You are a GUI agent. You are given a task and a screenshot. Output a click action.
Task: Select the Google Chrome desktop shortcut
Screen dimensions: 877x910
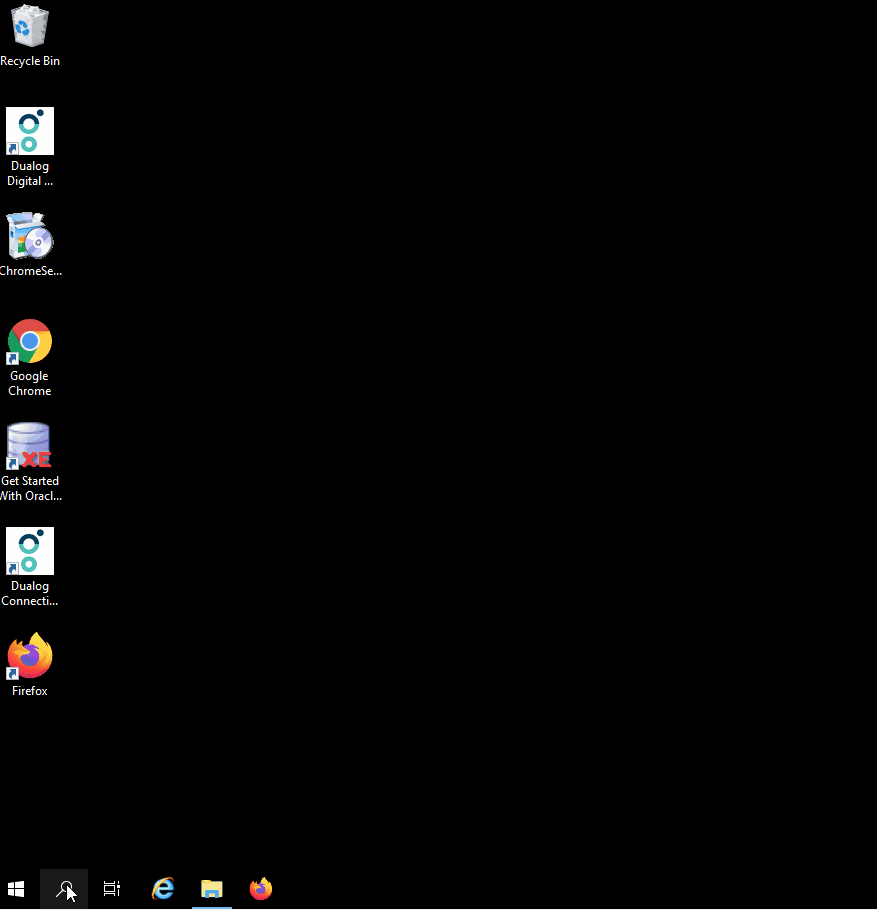point(30,341)
